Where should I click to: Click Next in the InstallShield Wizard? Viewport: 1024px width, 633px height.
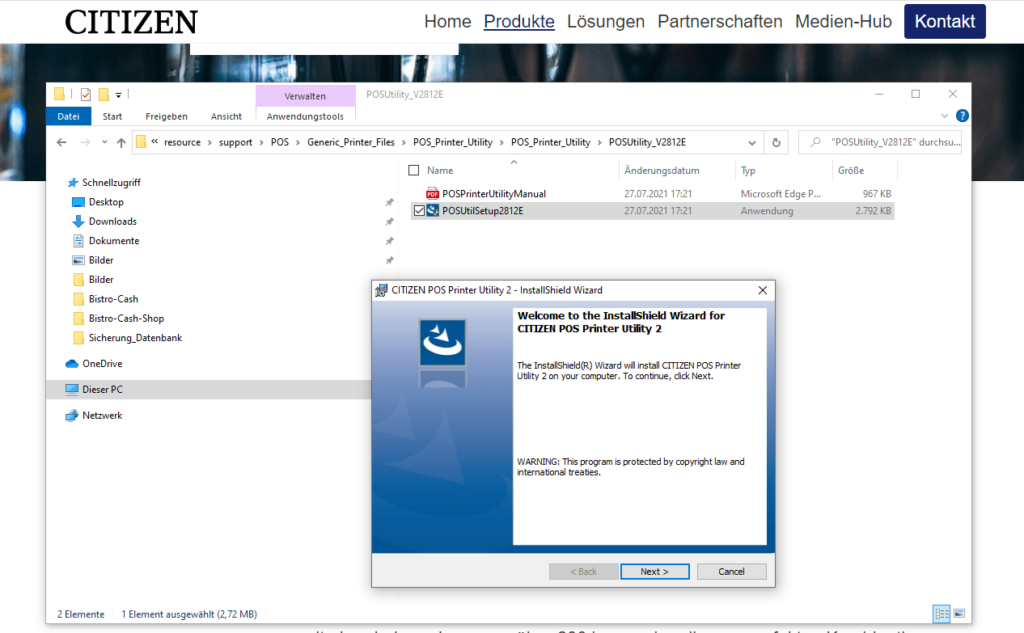tap(654, 572)
